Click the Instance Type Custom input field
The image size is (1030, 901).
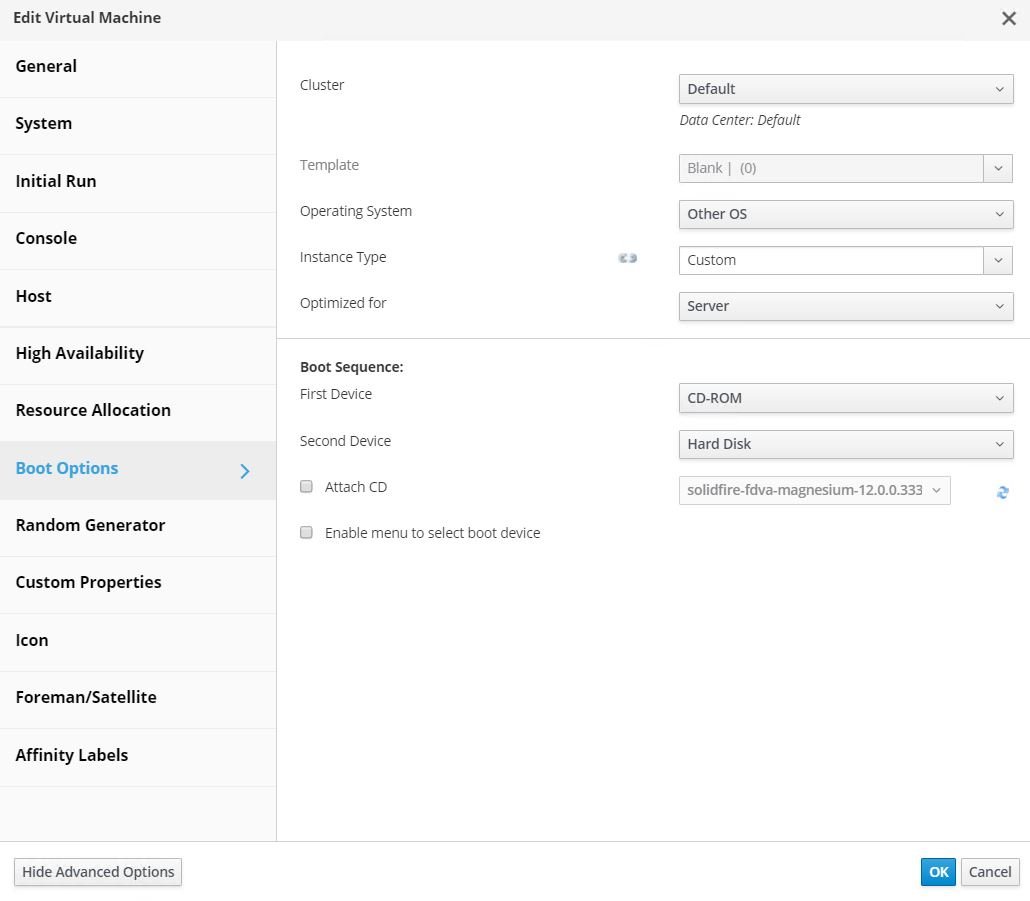click(x=831, y=260)
